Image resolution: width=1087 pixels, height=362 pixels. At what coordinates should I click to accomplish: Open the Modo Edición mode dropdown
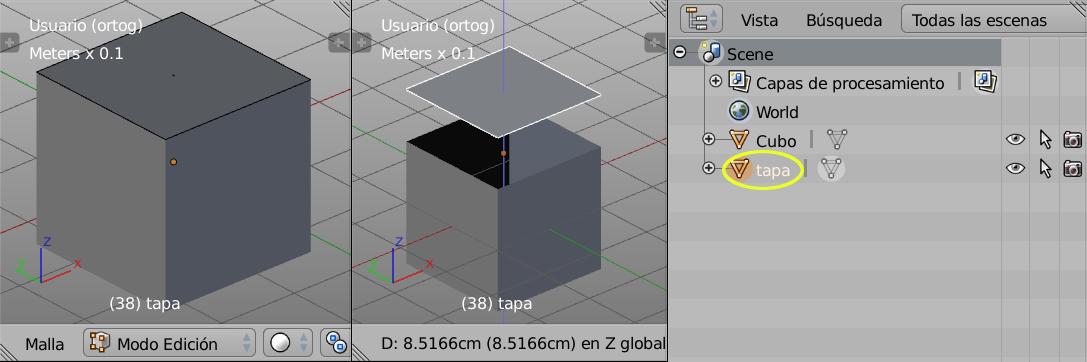169,343
